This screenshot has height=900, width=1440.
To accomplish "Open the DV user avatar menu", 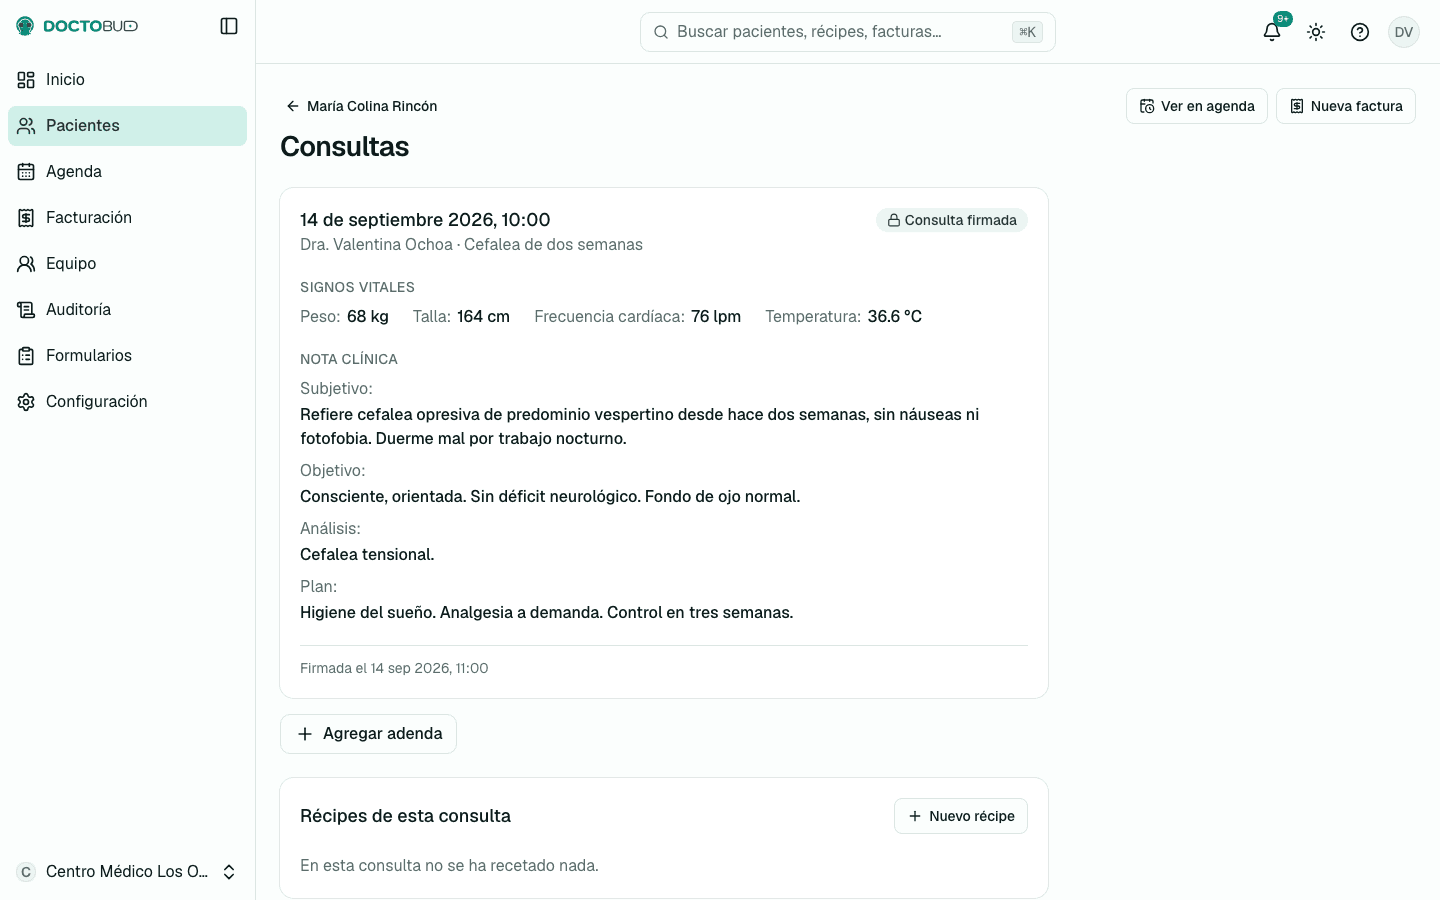I will [x=1404, y=32].
